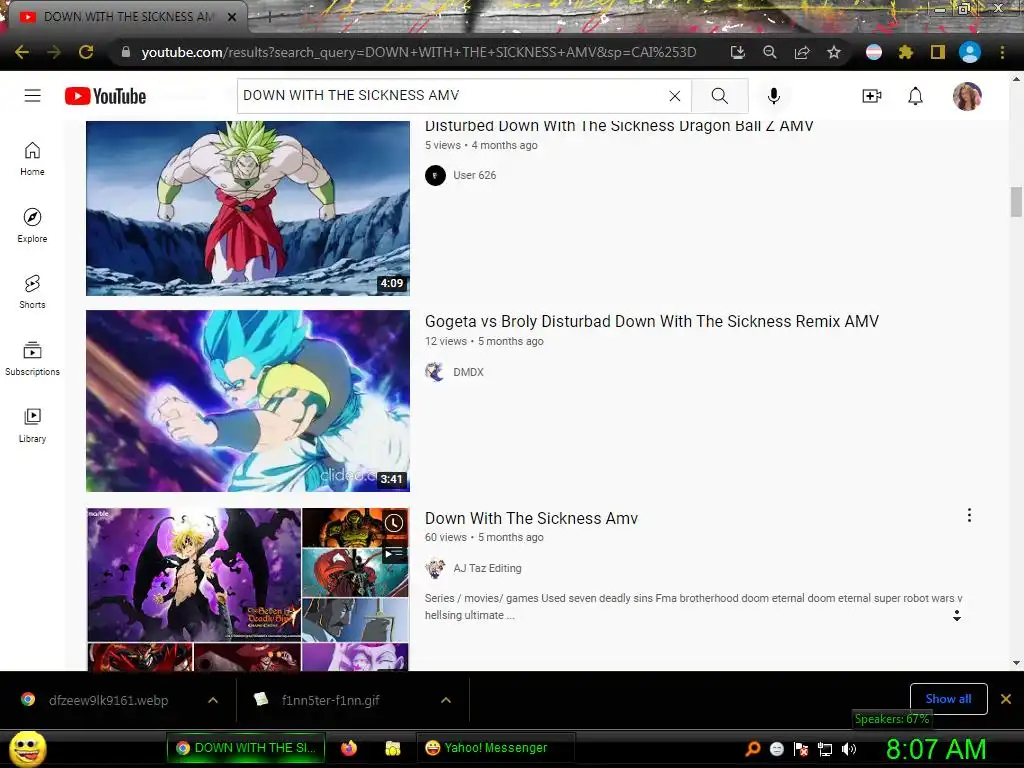The width and height of the screenshot is (1024, 768).
Task: Click browser back arrow
Action: 22,52
